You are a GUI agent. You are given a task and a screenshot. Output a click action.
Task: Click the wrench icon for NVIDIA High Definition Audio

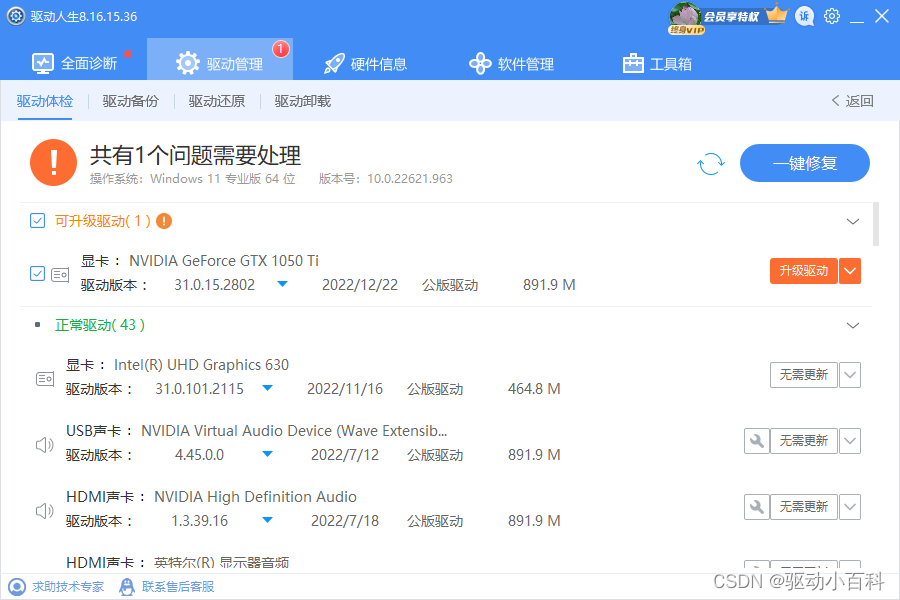point(757,507)
